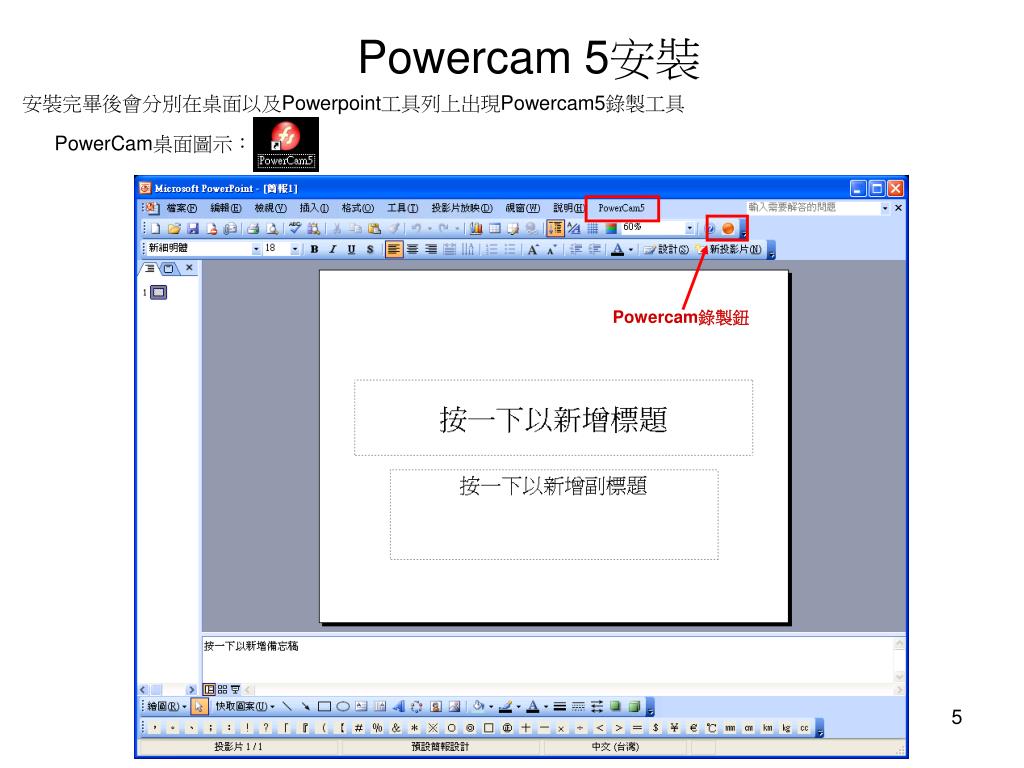Toggle text Shadow formatting
This screenshot has height=768, width=1024.
(370, 249)
